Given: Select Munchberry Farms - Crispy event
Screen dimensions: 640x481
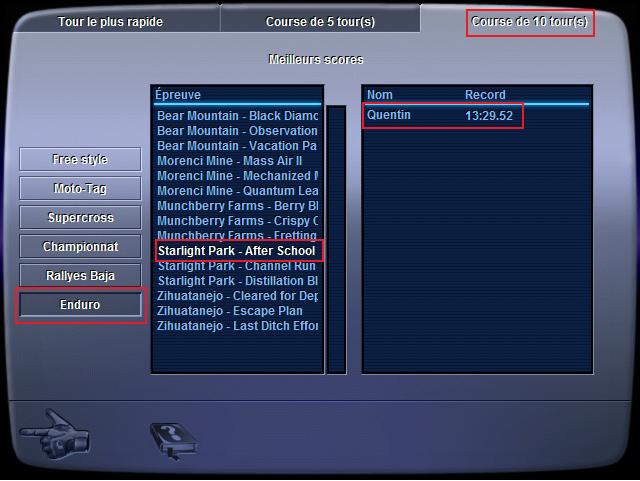Looking at the screenshot, I should 238,221.
